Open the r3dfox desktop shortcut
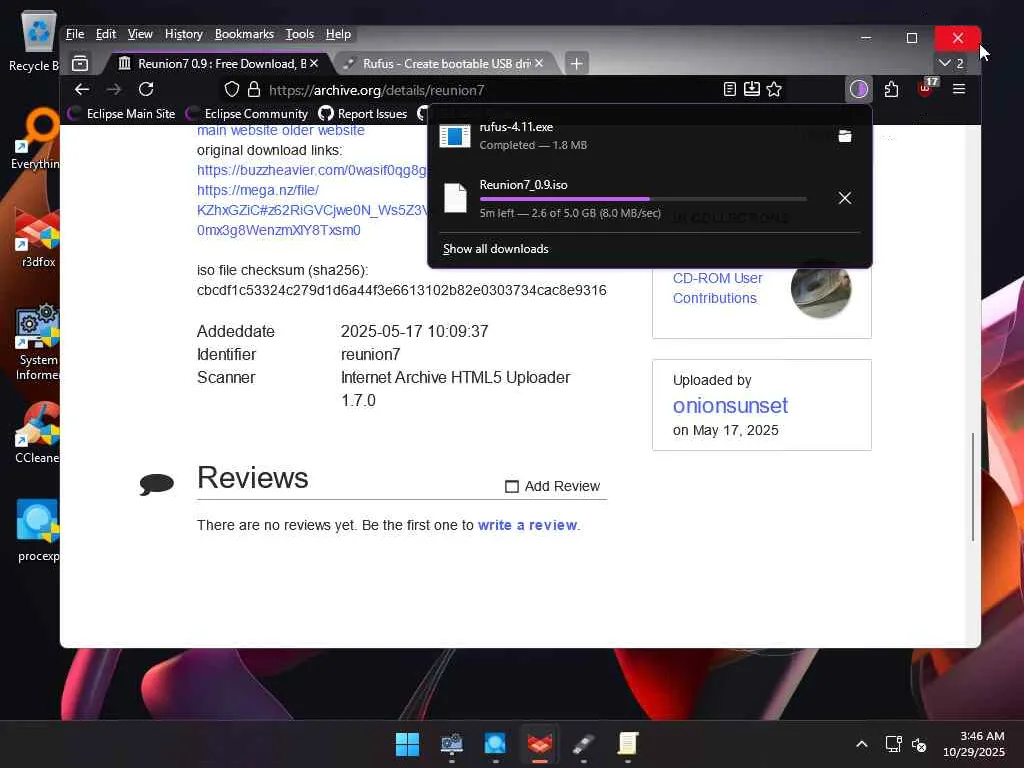The image size is (1024, 768). click(x=37, y=238)
